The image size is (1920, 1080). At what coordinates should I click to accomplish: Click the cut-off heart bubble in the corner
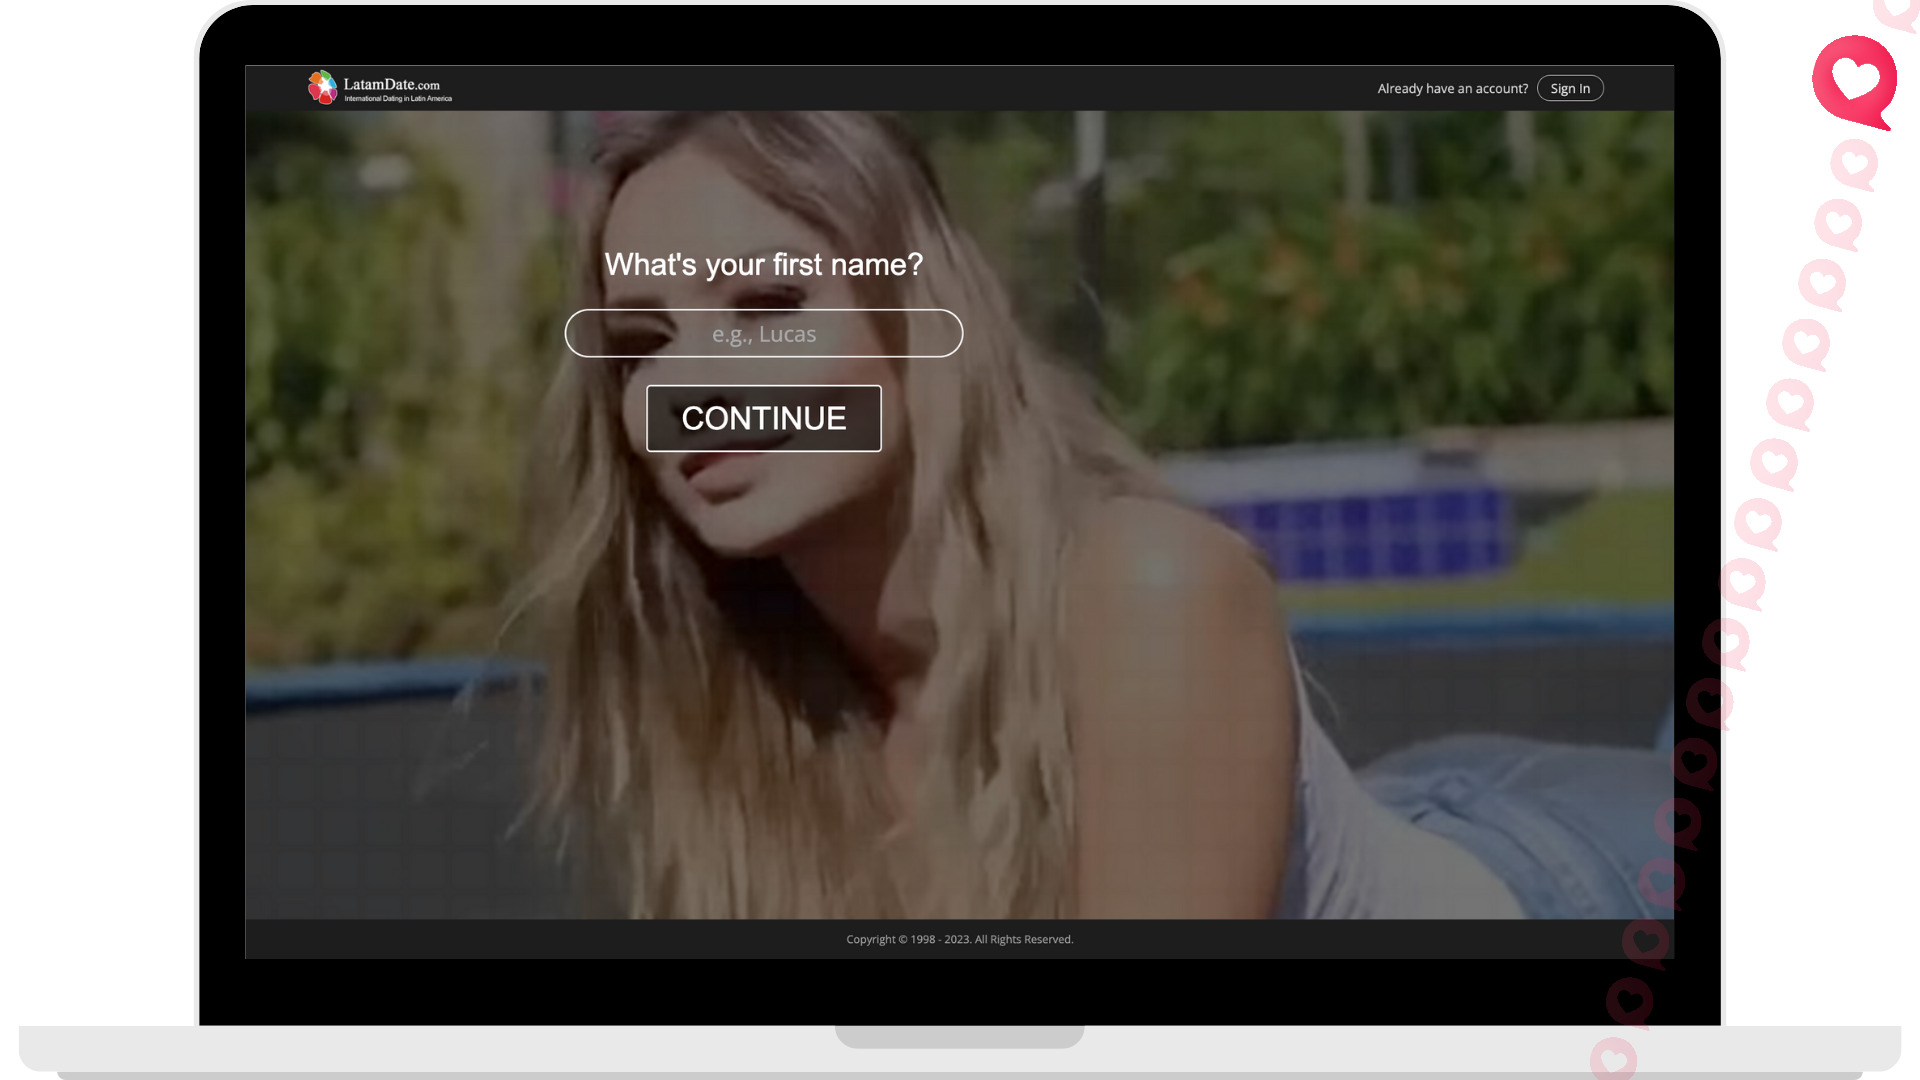1898,12
